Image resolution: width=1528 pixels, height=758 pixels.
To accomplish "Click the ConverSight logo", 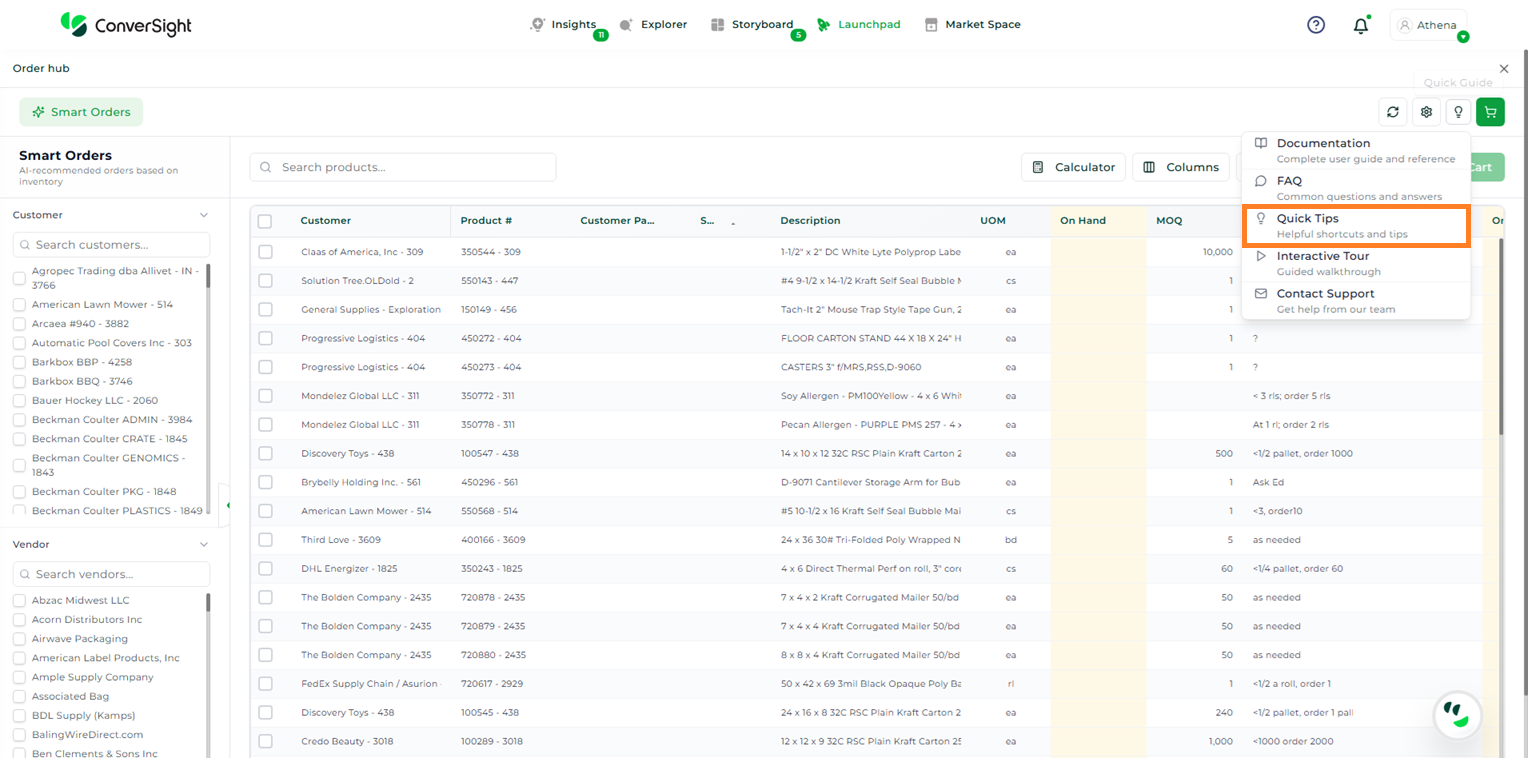I will point(125,25).
